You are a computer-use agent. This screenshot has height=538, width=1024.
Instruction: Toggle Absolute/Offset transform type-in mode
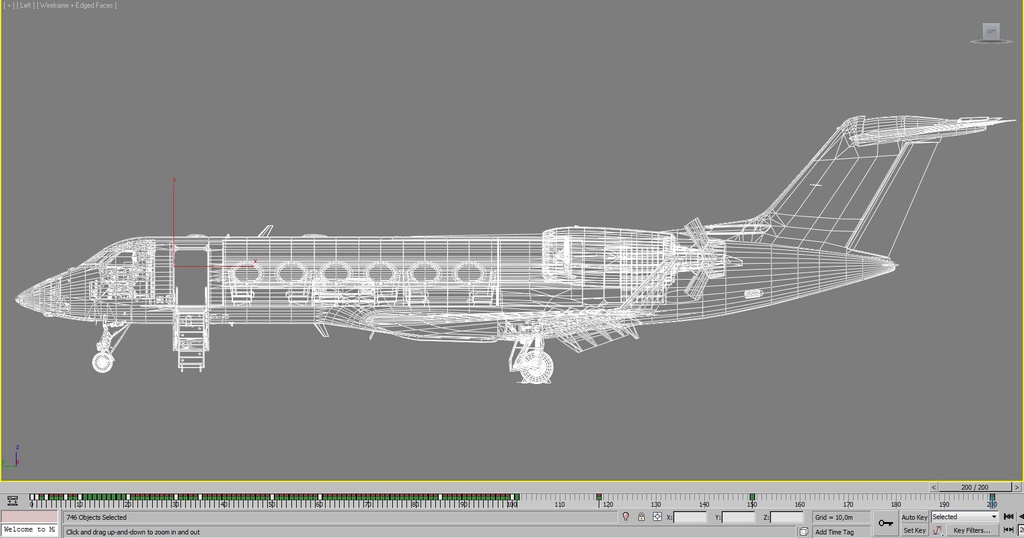[657, 517]
